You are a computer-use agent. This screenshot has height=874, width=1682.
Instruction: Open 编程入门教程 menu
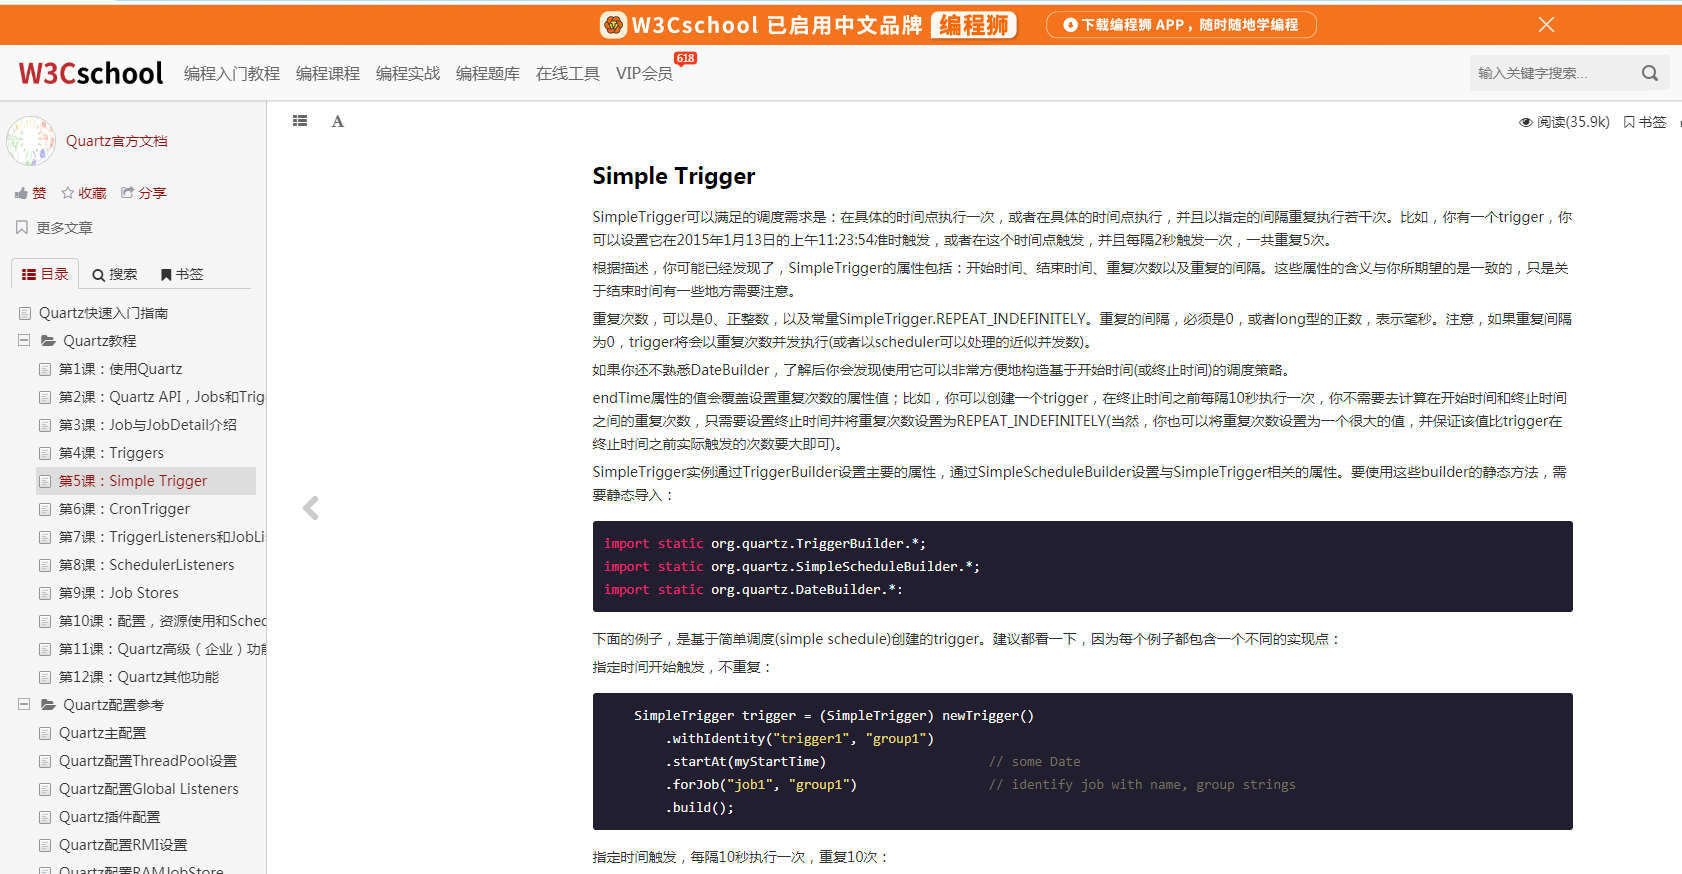[232, 74]
